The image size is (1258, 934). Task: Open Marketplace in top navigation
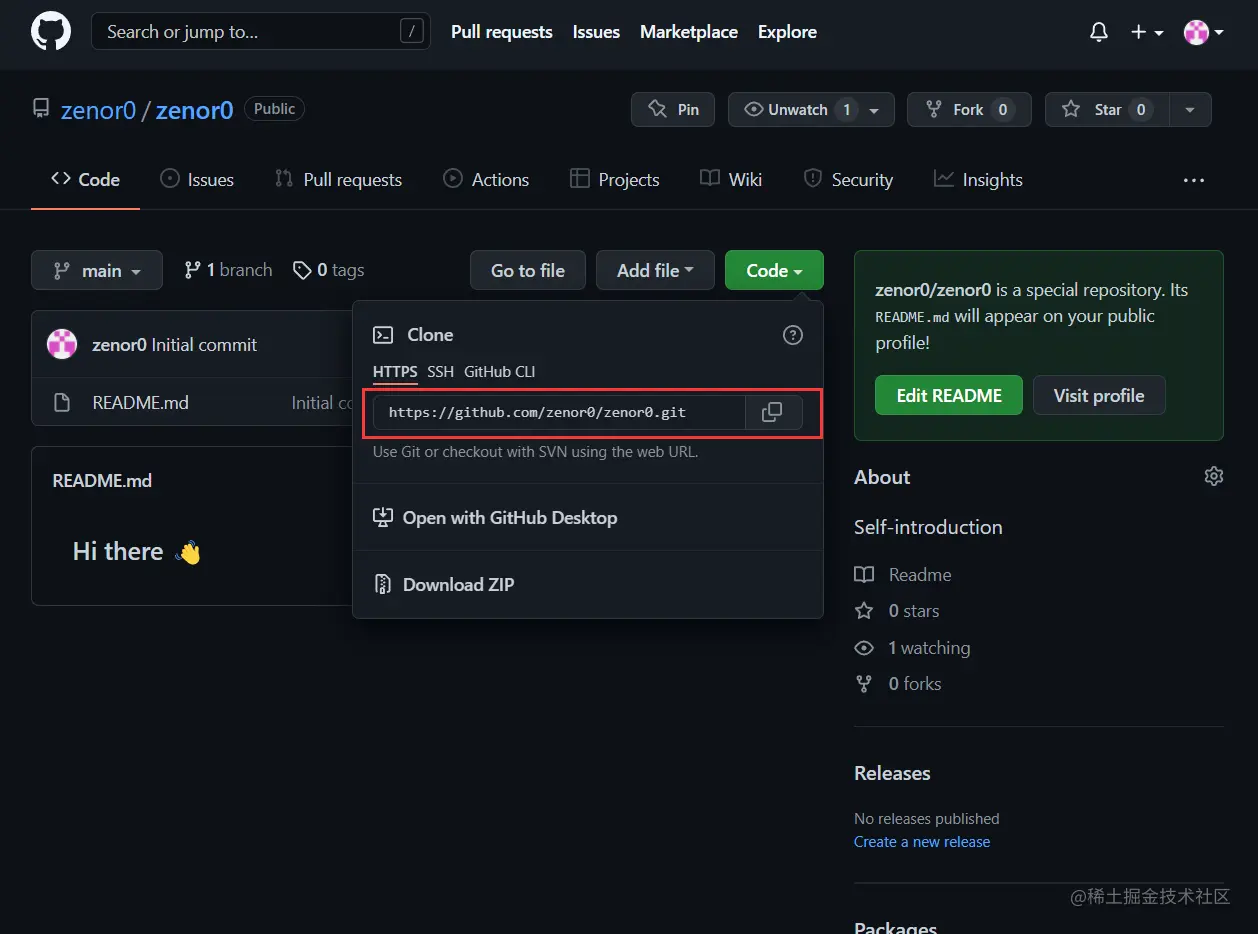pos(689,32)
